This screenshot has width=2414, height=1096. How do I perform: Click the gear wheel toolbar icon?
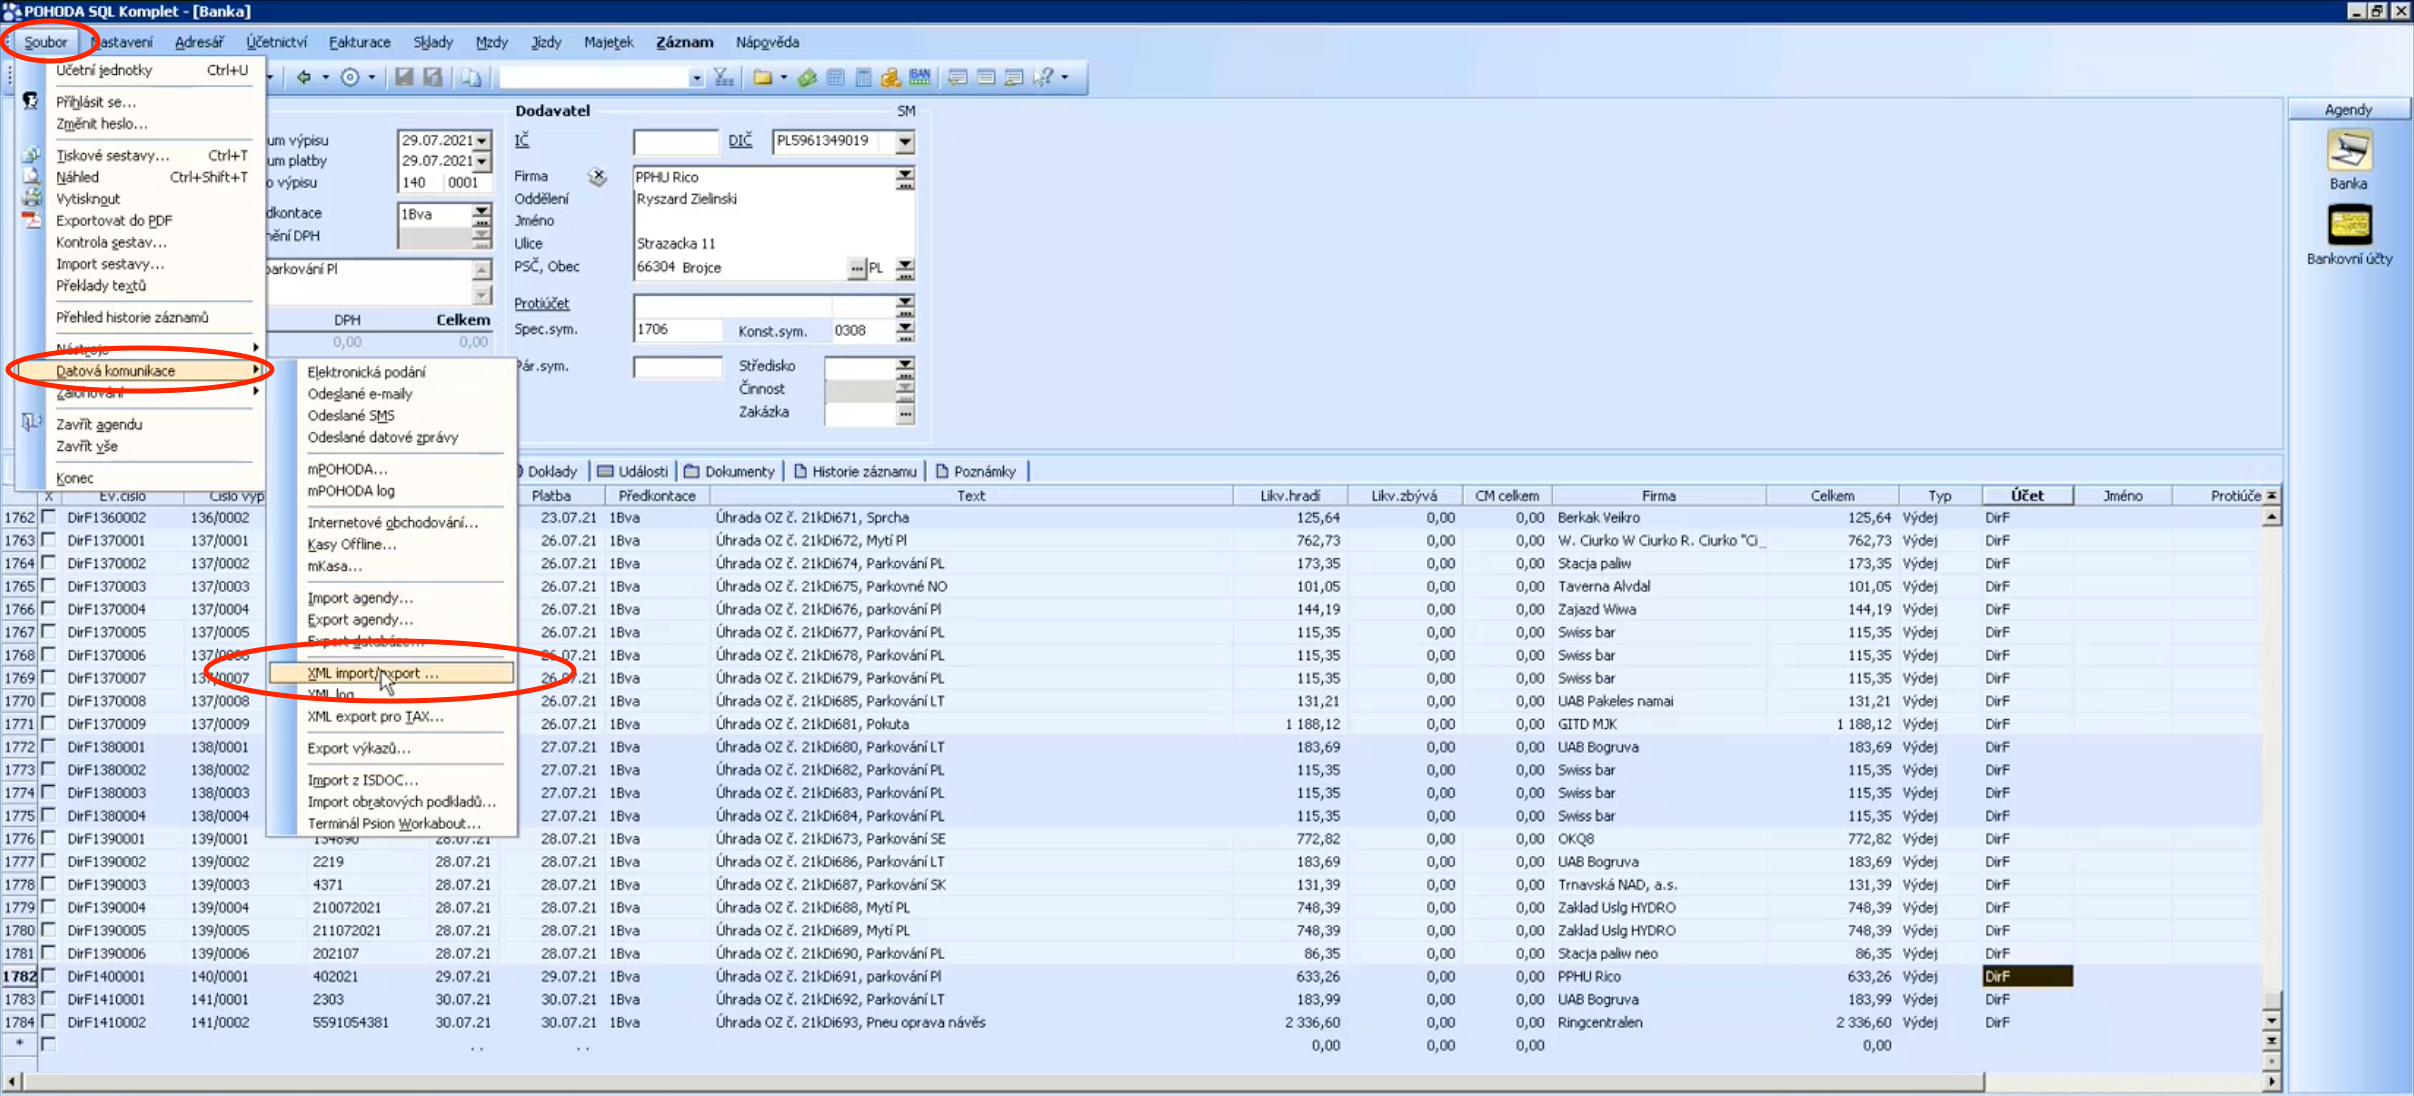[x=350, y=77]
